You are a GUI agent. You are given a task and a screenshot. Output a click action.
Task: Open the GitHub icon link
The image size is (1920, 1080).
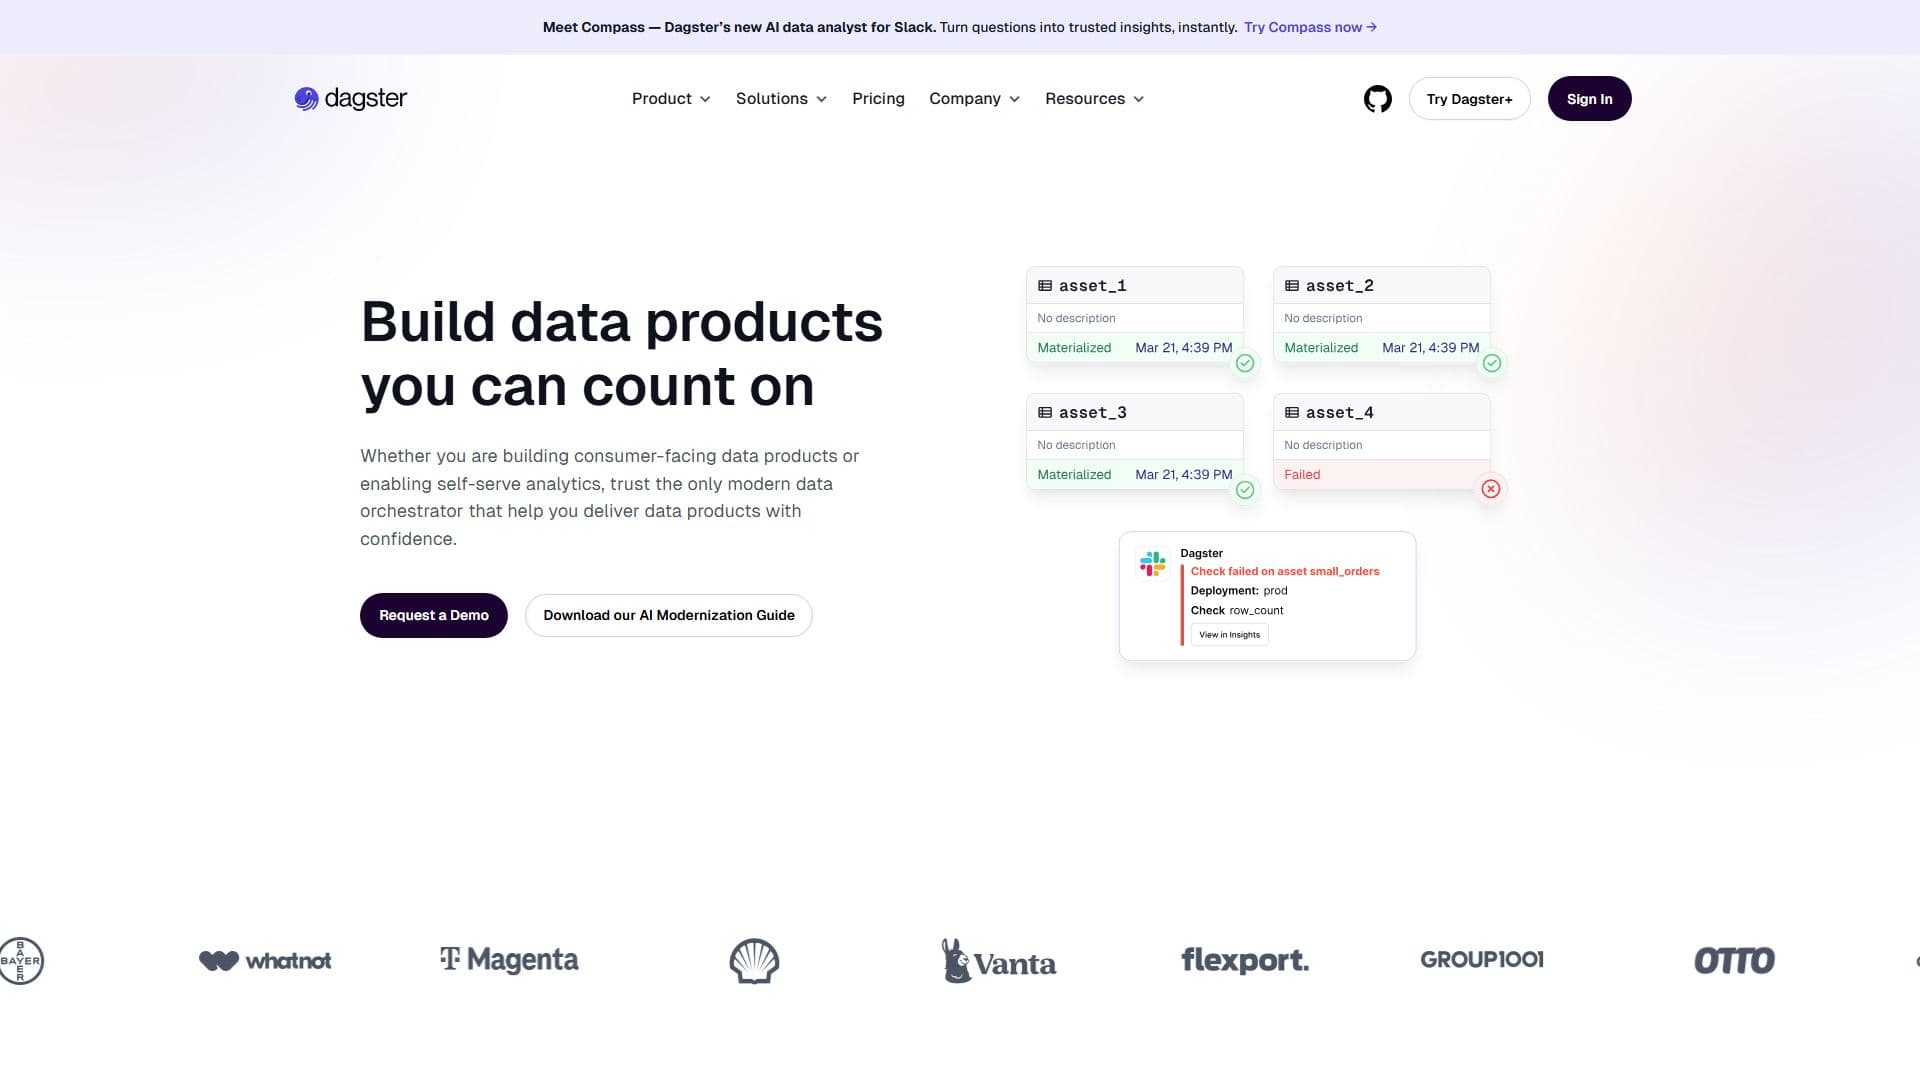point(1377,99)
